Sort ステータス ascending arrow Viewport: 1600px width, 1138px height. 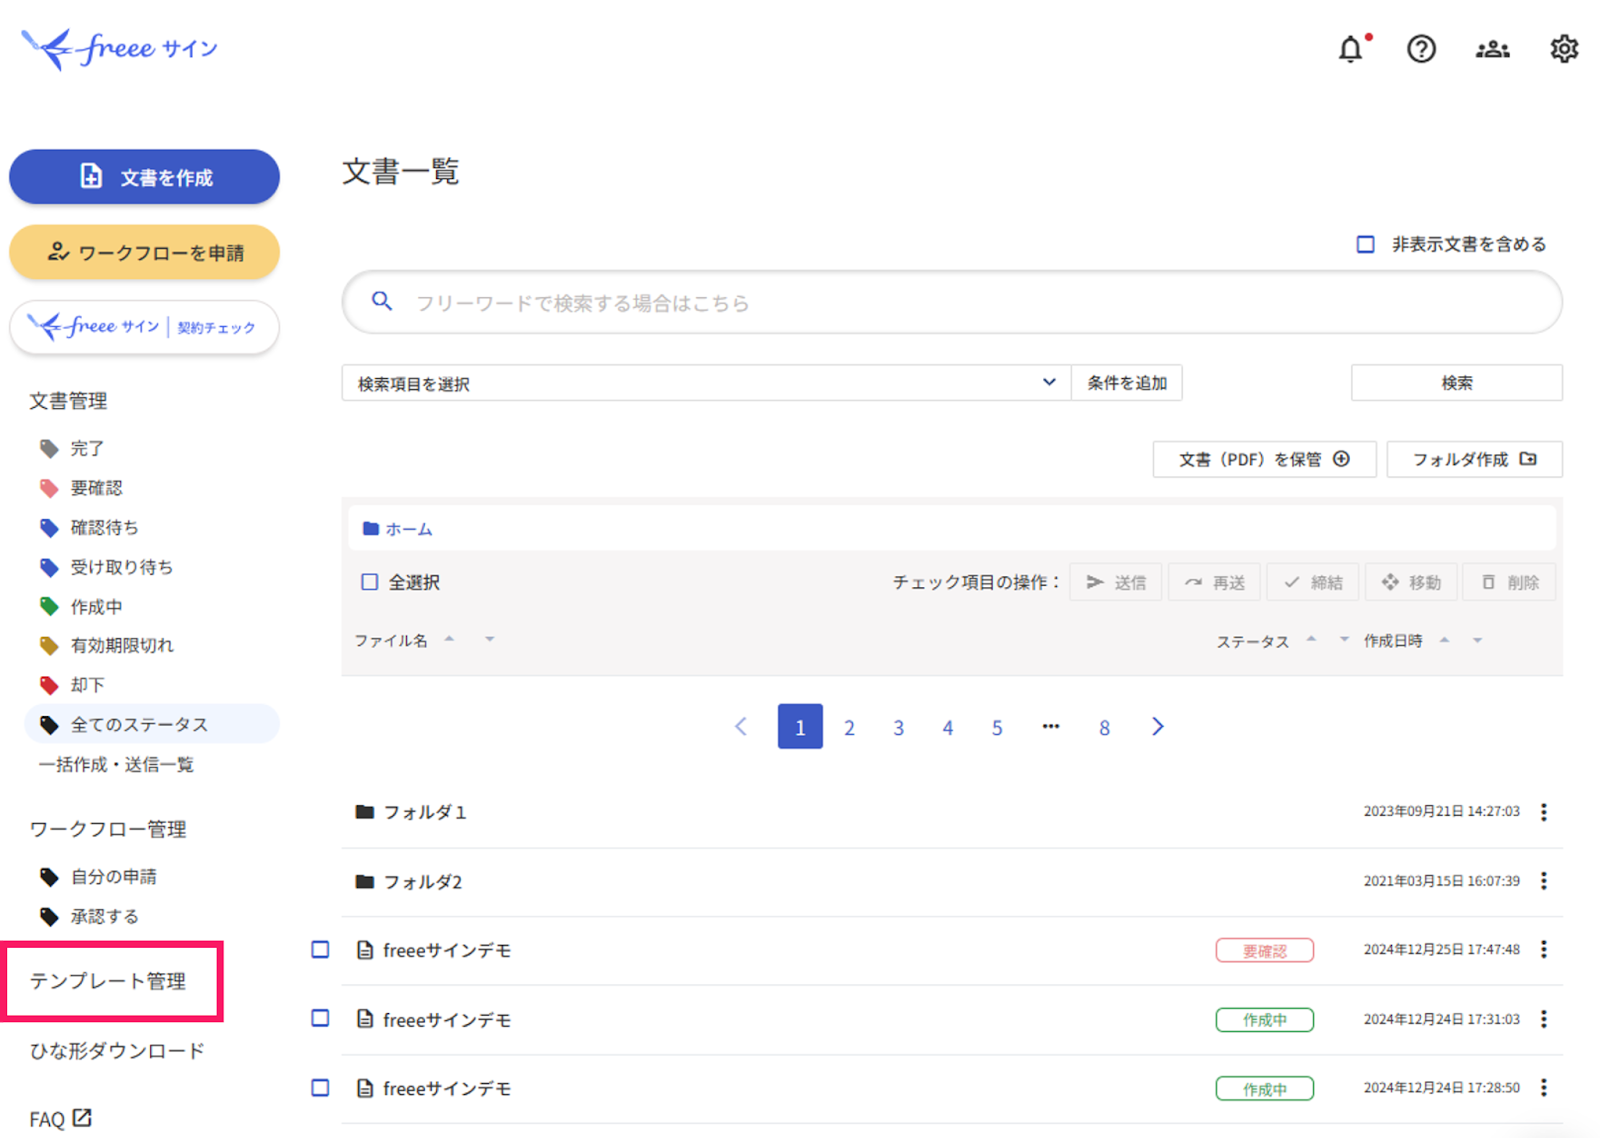point(1311,638)
